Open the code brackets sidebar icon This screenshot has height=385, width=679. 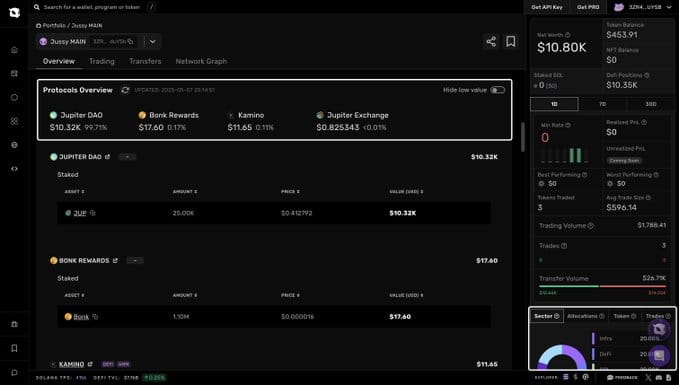click(14, 169)
